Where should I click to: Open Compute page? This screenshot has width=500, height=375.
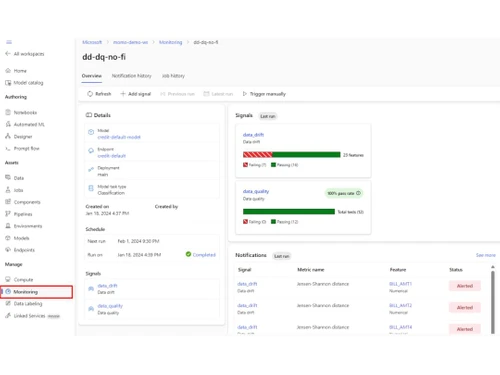(23, 280)
